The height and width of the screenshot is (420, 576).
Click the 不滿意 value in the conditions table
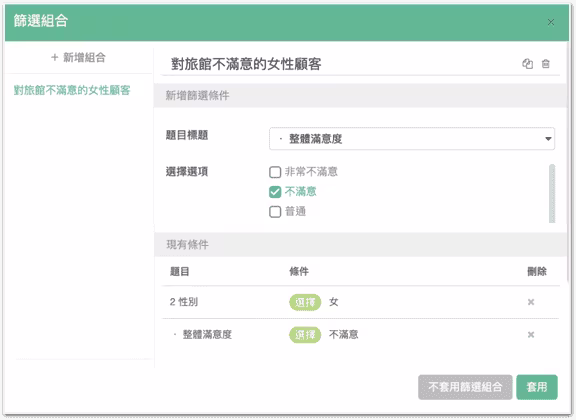pos(343,334)
